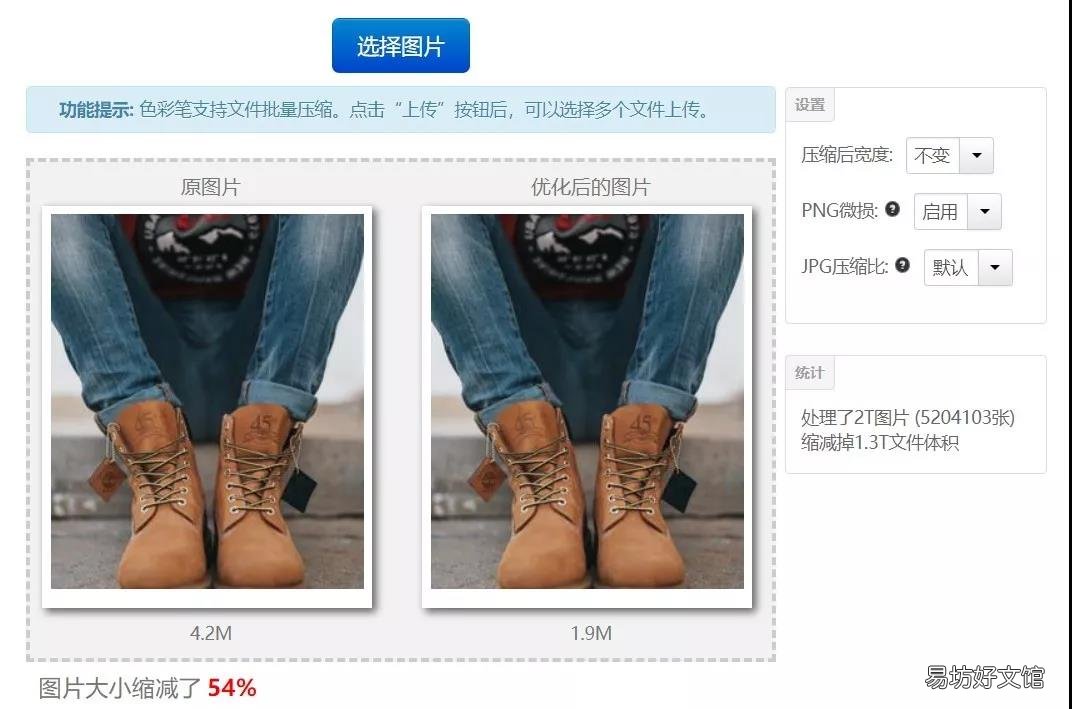Click the original image thumbnail
1072x709 pixels.
click(x=207, y=401)
